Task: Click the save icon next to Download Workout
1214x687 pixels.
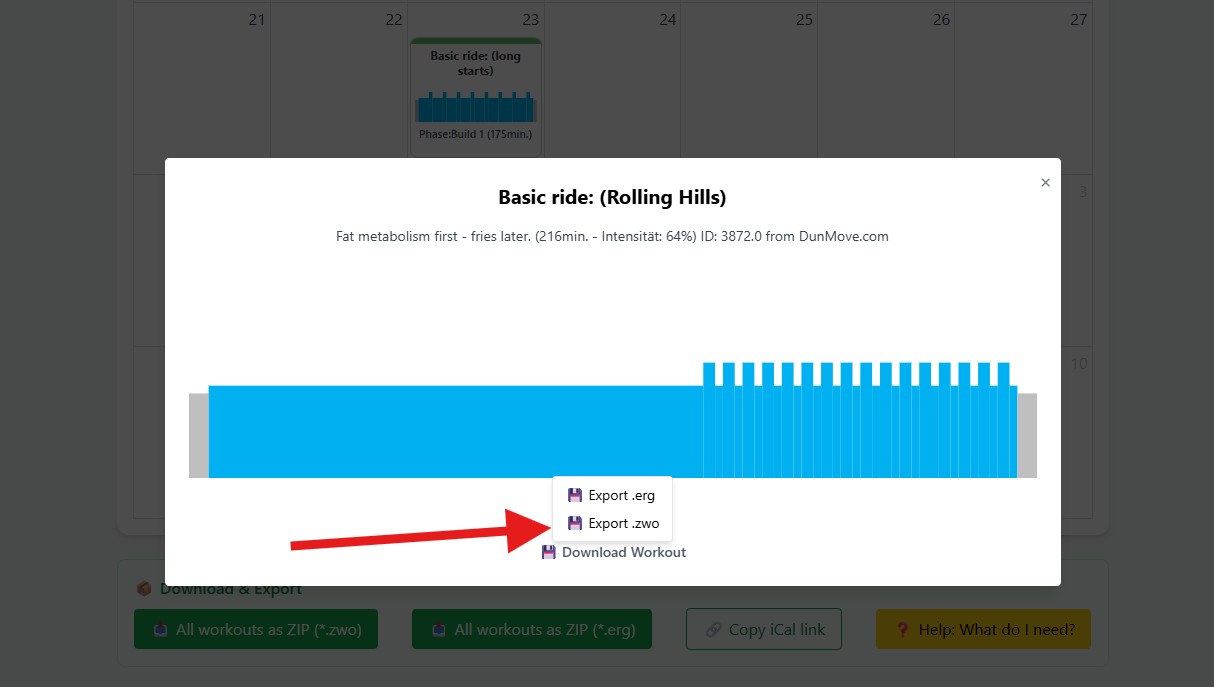Action: click(549, 552)
